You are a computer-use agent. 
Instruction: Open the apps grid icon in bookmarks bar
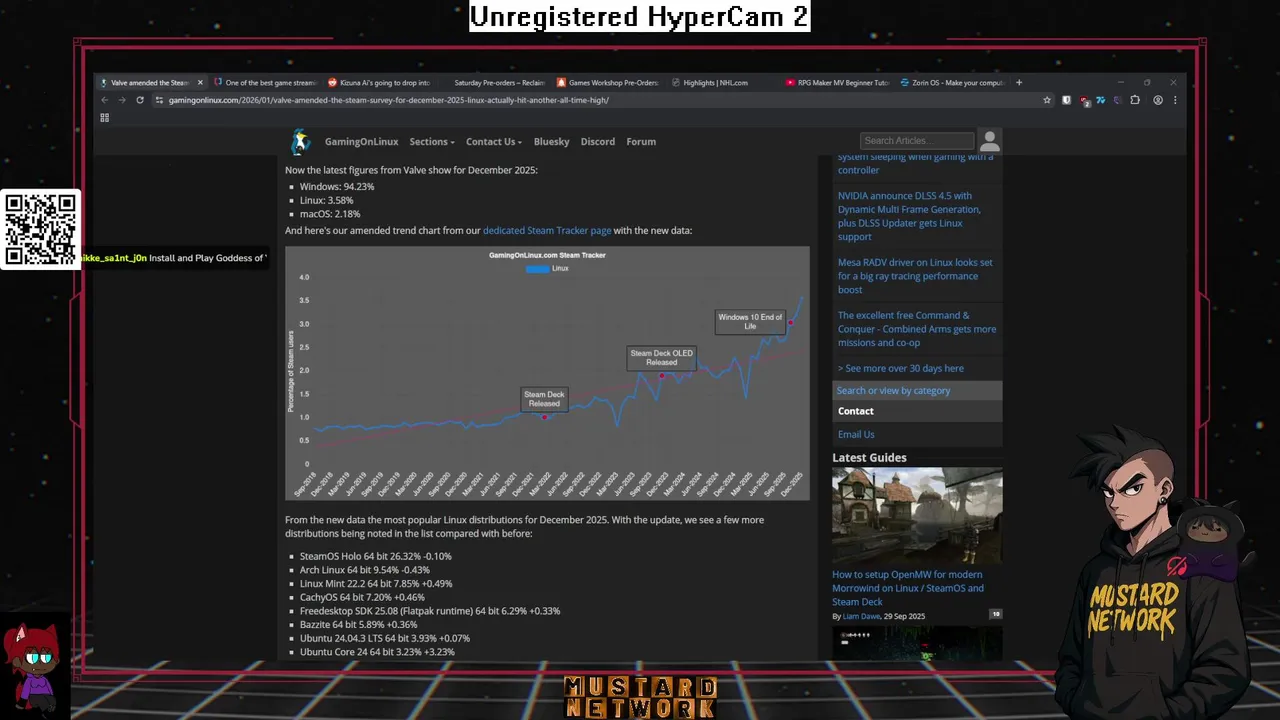click(104, 118)
